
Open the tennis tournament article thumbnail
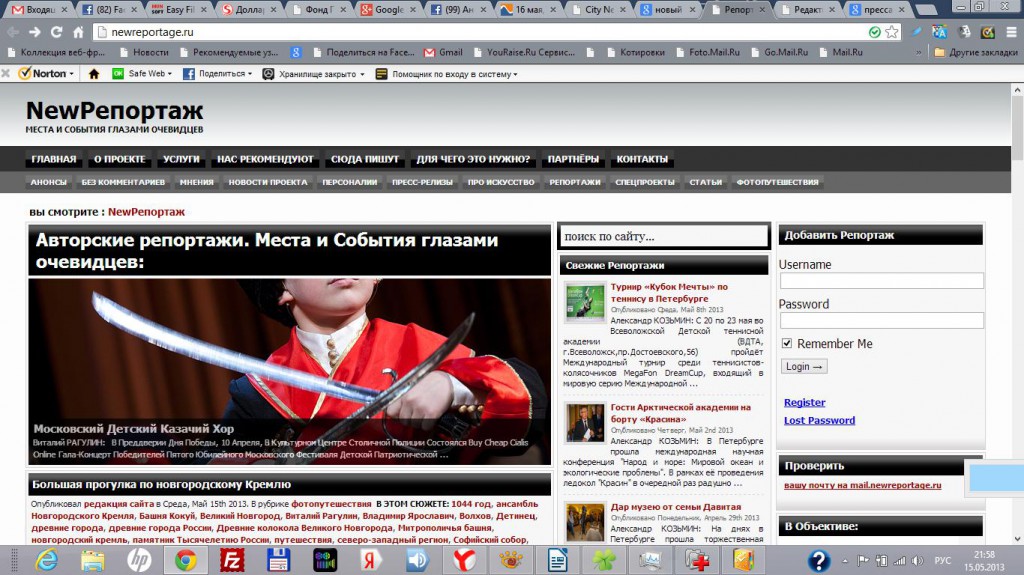pos(585,303)
